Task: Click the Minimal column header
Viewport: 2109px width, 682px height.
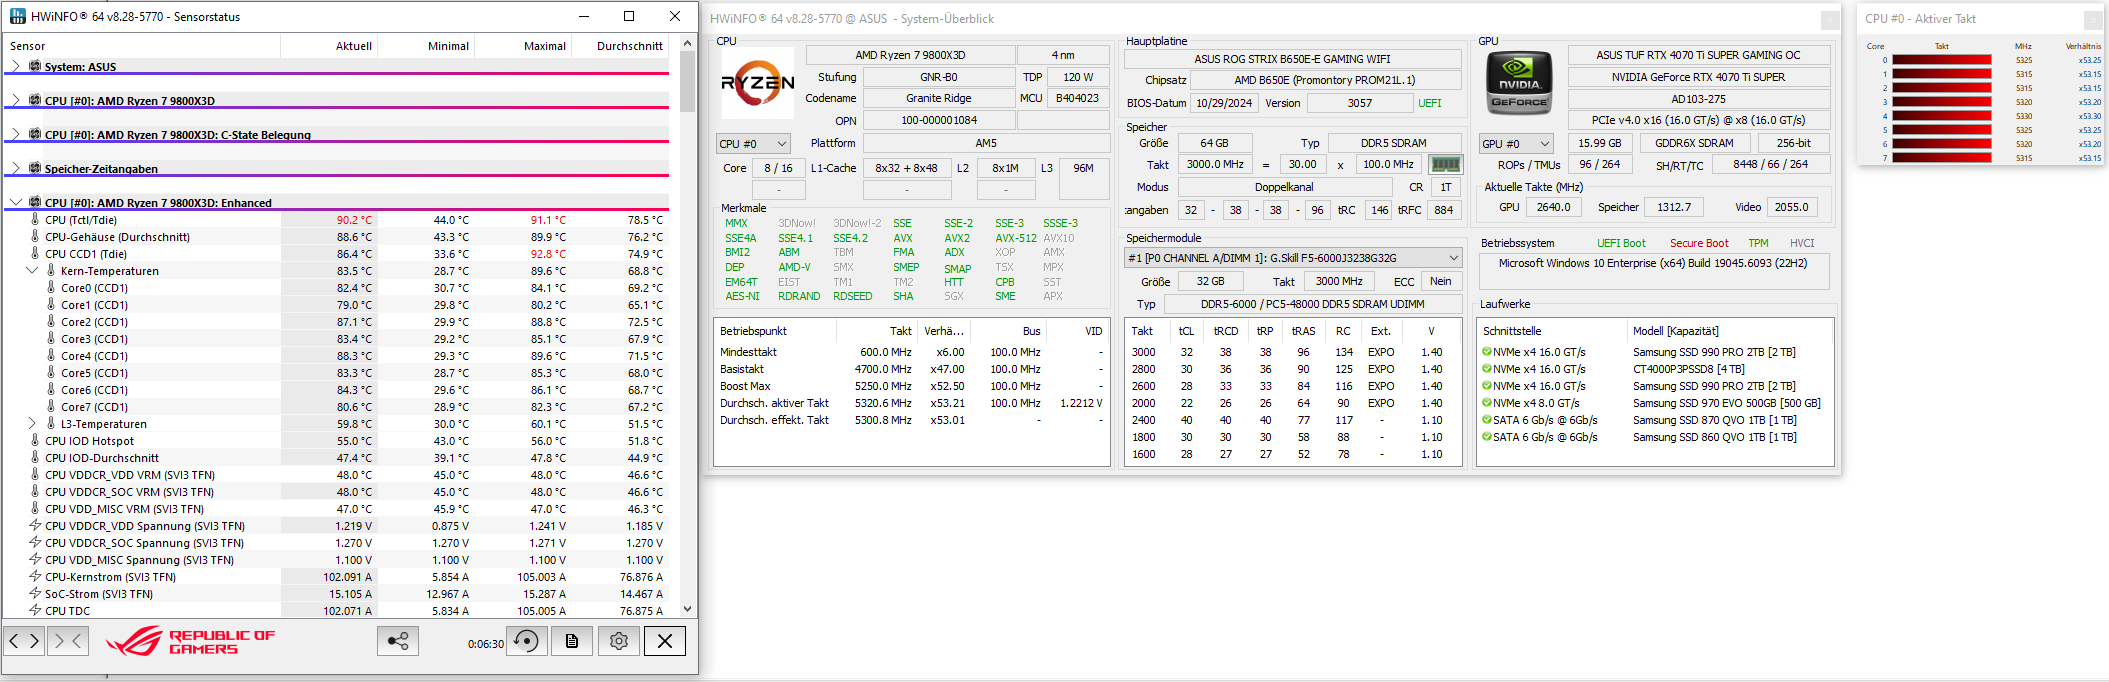Action: tap(425, 46)
